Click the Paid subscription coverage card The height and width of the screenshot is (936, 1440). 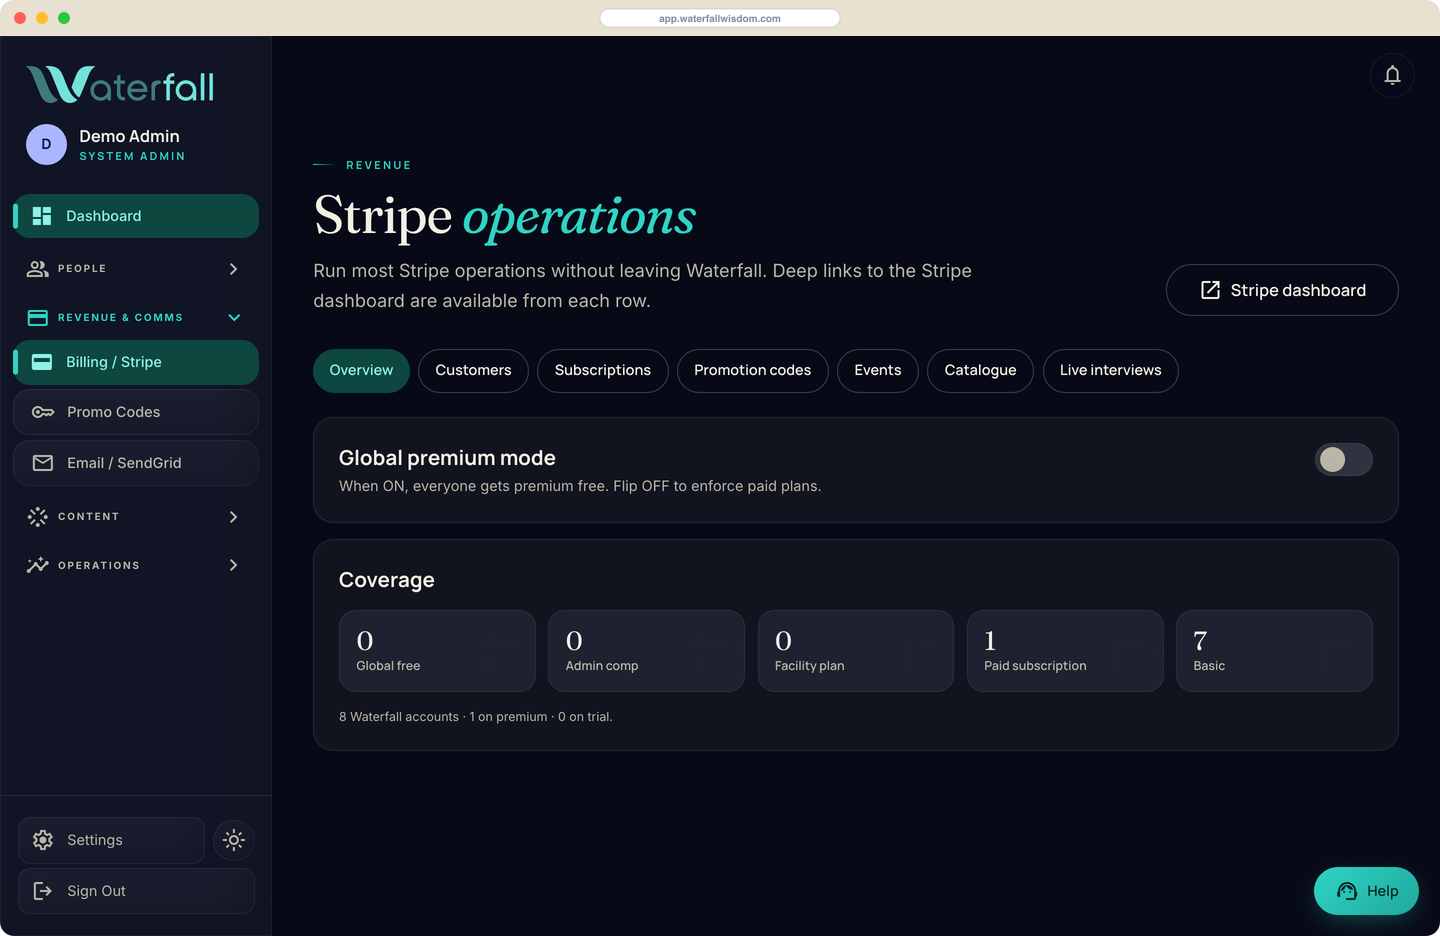(x=1065, y=651)
